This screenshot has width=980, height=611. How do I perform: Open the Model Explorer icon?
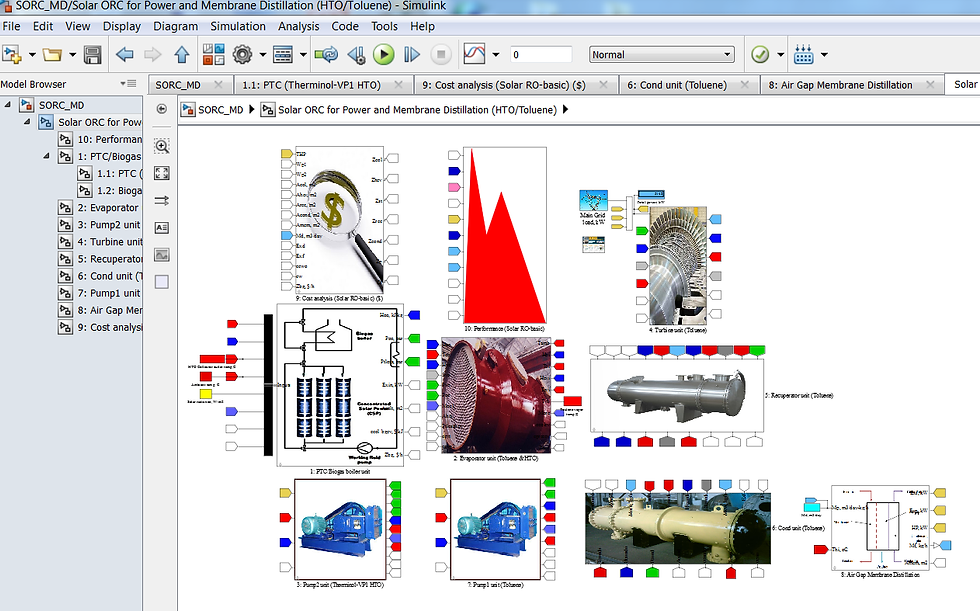click(x=283, y=55)
